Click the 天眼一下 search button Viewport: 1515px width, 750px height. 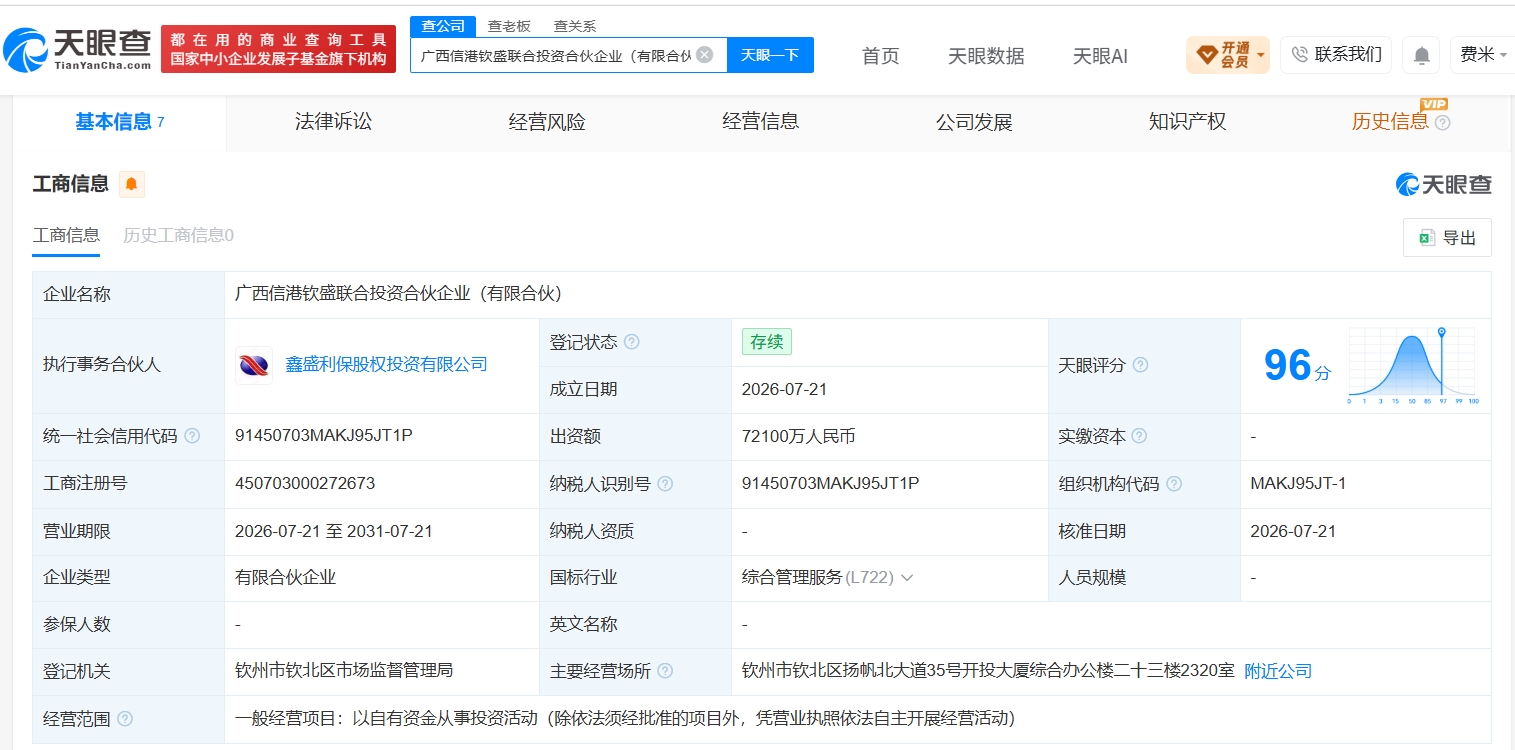tap(770, 55)
